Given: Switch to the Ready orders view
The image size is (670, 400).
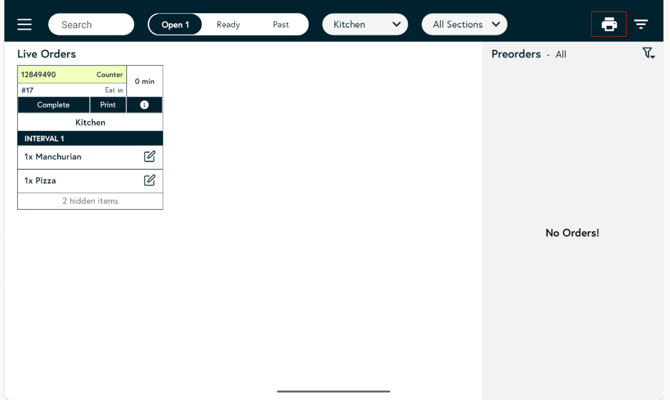Looking at the screenshot, I should (228, 25).
